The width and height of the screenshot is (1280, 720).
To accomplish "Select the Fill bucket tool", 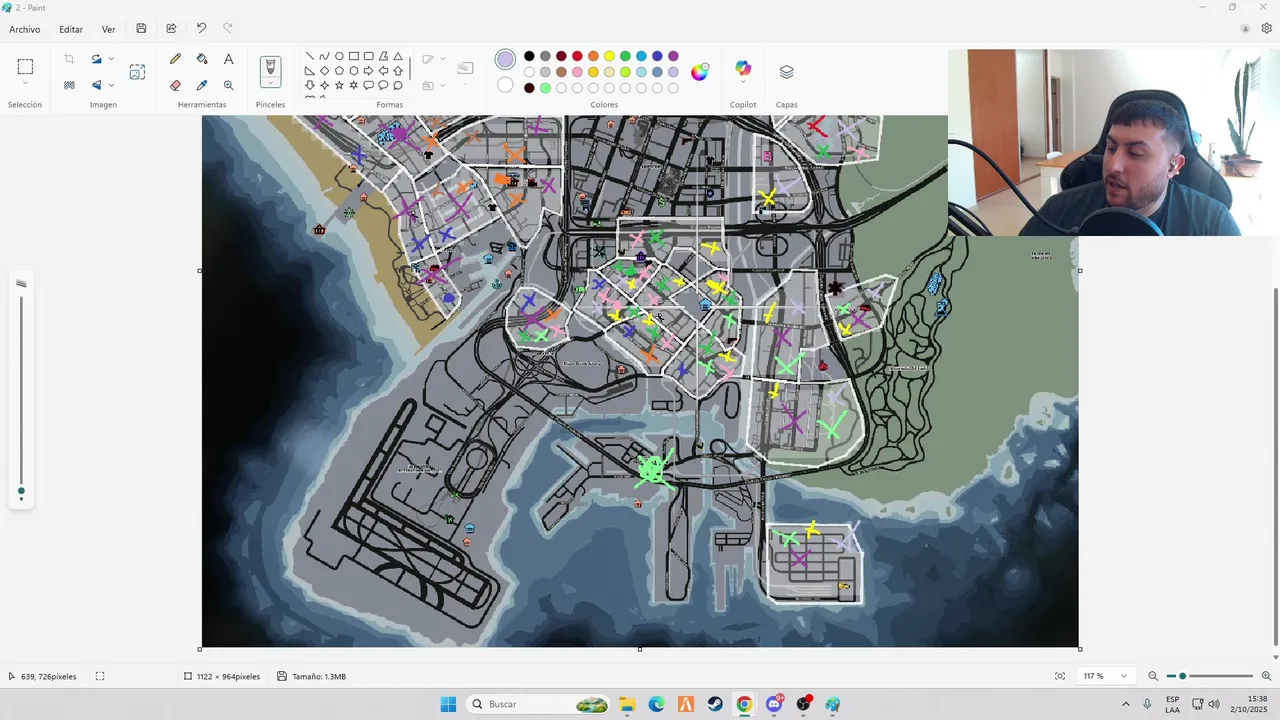I will pyautogui.click(x=202, y=59).
